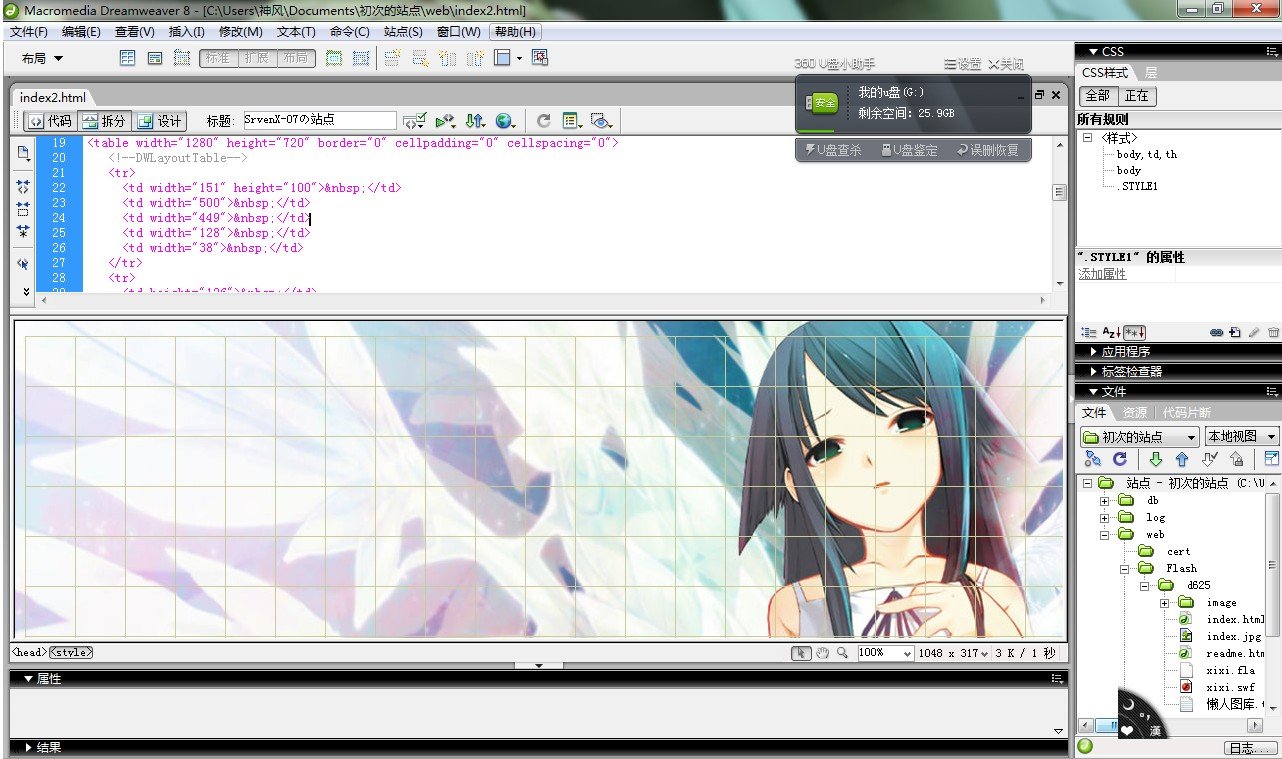This screenshot has width=1282, height=759.
Task: Enable 标准 (Standard) table mode
Action: pos(219,57)
